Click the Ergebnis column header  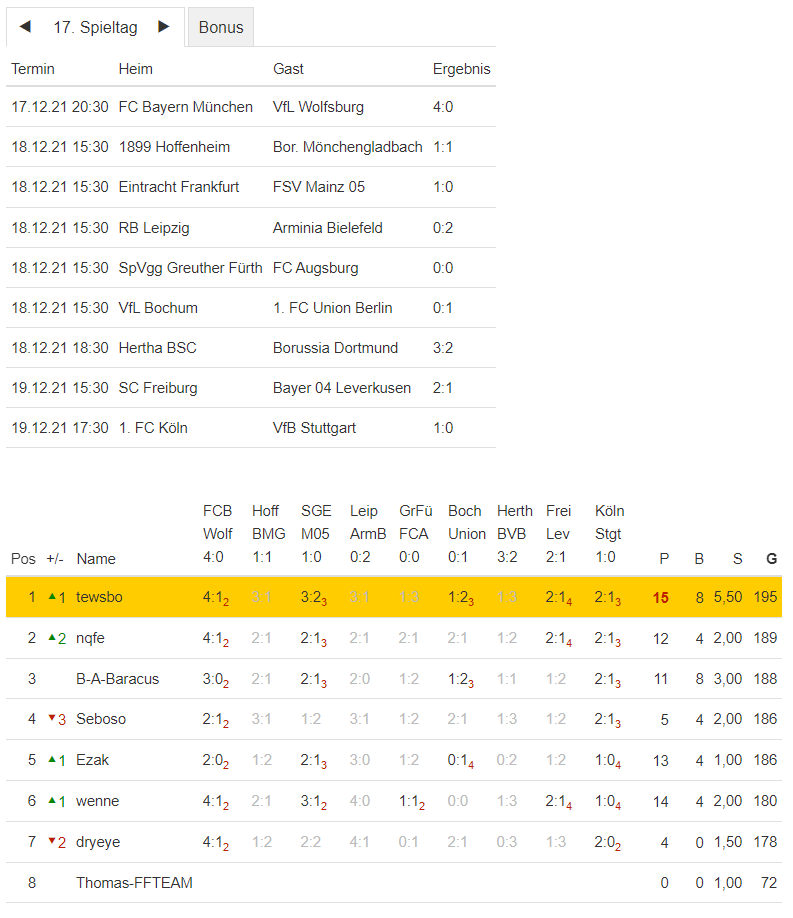(461, 69)
